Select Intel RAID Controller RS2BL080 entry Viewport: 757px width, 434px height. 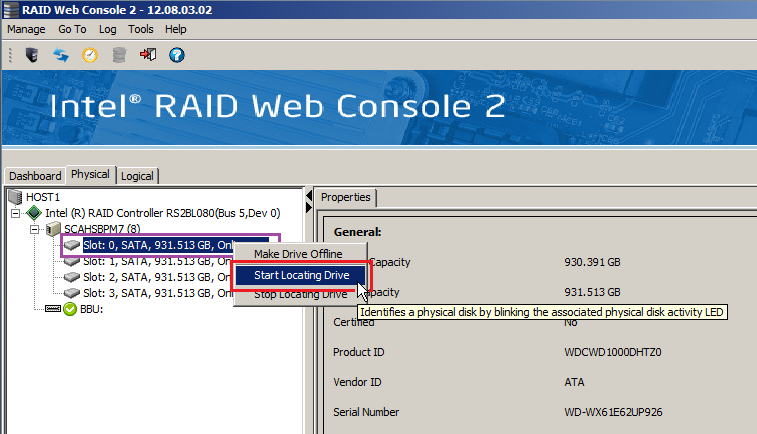(x=163, y=213)
